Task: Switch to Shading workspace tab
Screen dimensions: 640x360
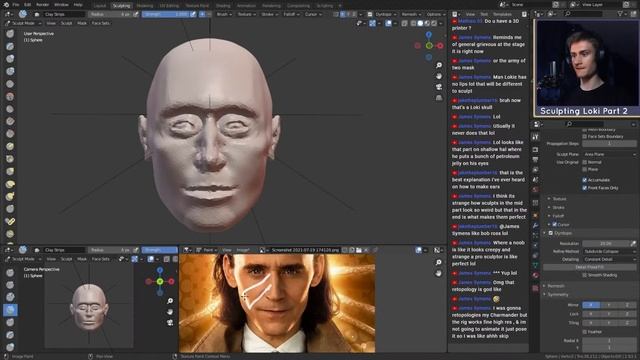Action: click(x=223, y=6)
